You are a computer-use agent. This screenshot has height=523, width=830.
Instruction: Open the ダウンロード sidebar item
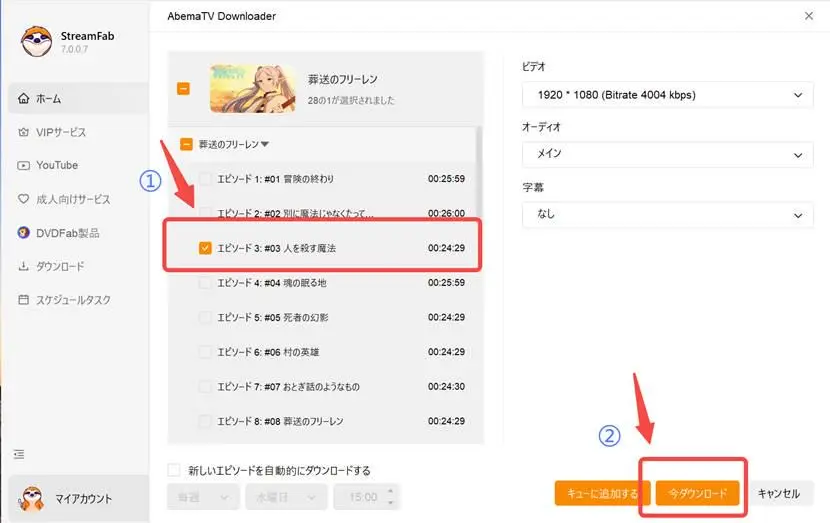click(x=78, y=266)
